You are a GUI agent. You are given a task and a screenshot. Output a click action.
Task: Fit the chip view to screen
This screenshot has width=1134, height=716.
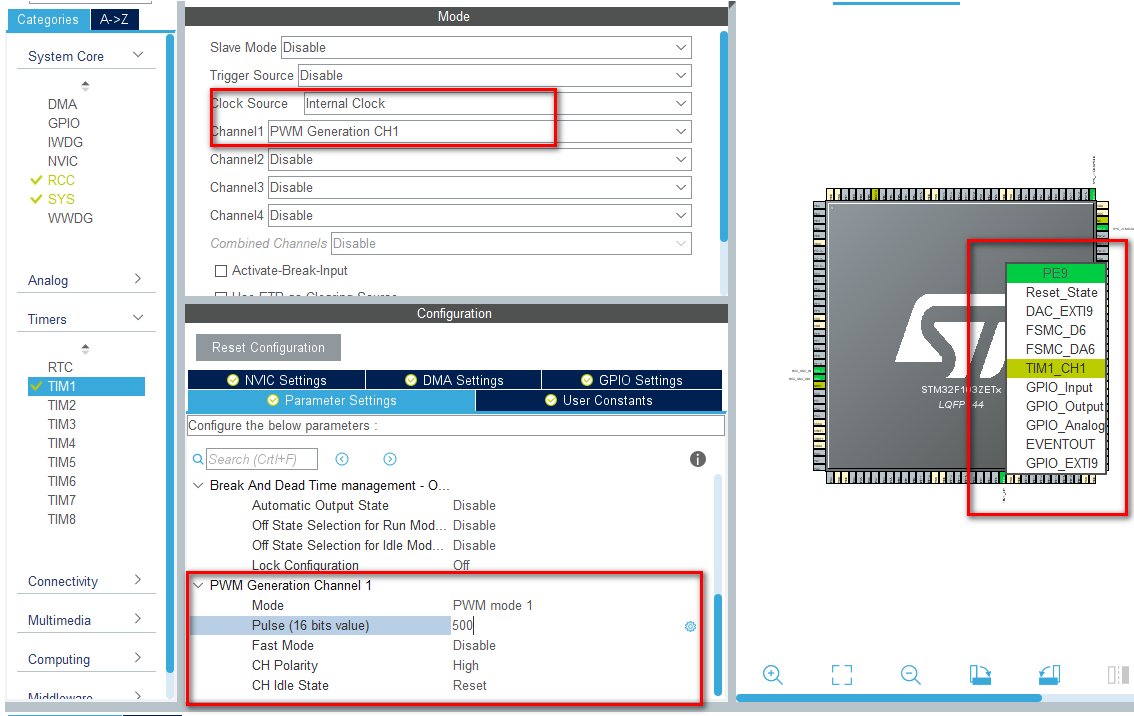(842, 675)
